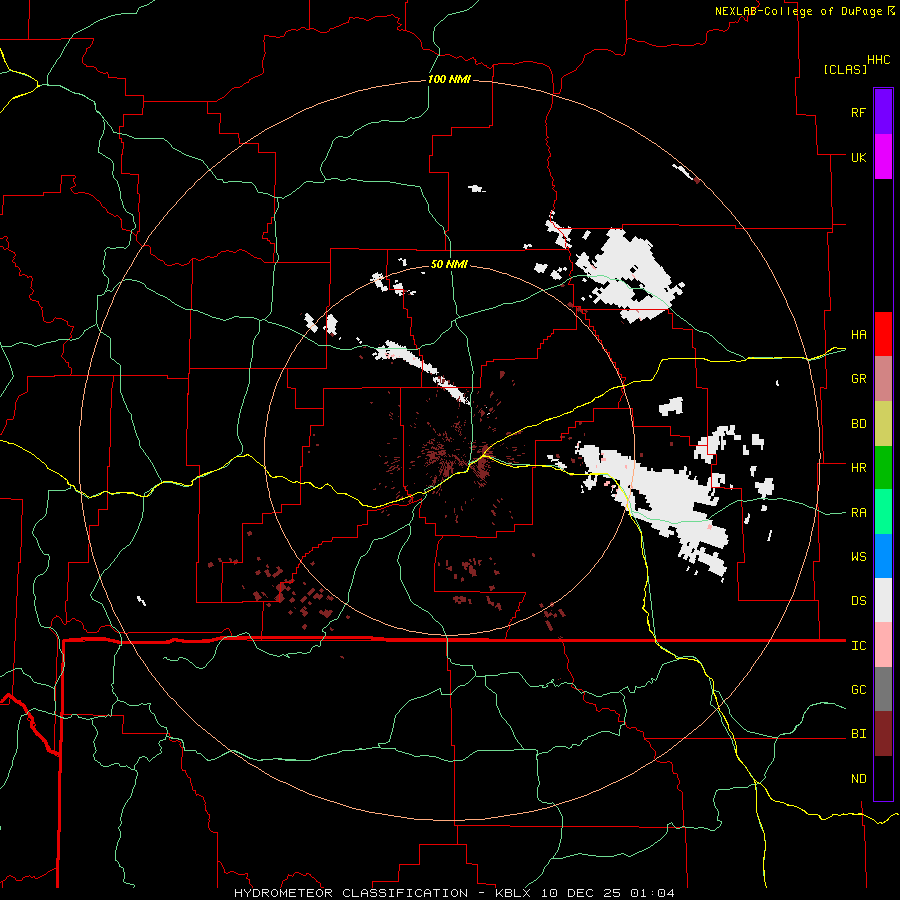Click the 'GR' legend label
The height and width of the screenshot is (900, 900).
pos(859,379)
